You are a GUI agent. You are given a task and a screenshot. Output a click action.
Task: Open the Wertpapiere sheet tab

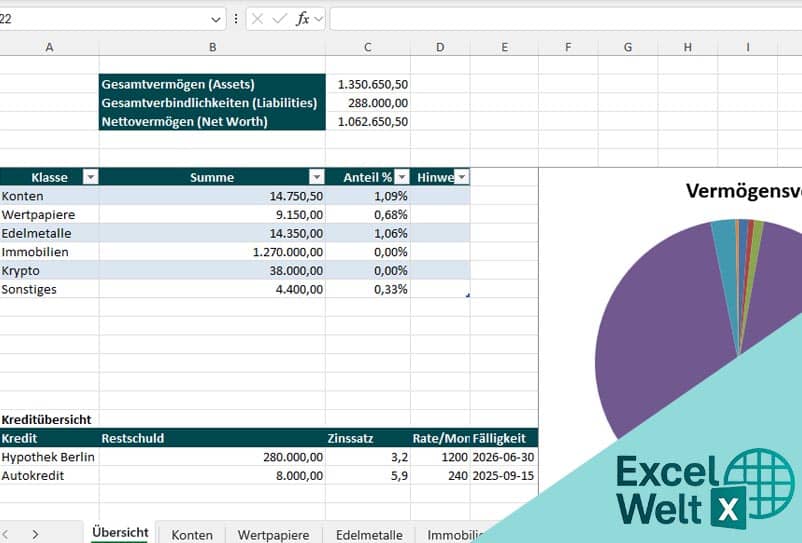tap(273, 535)
